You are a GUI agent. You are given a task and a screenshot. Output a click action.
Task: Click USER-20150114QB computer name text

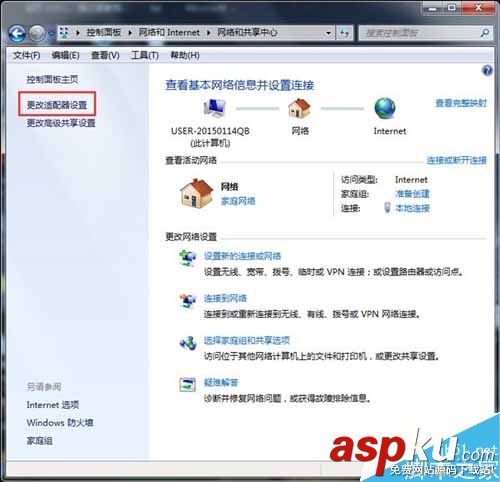coord(210,131)
